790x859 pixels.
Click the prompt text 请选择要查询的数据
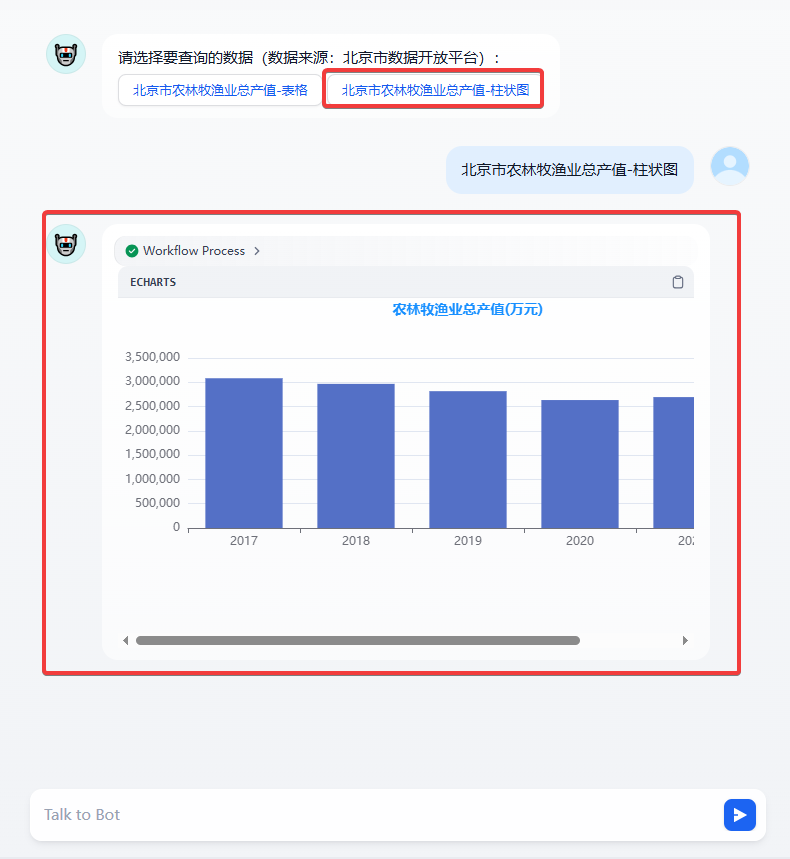coord(186,58)
